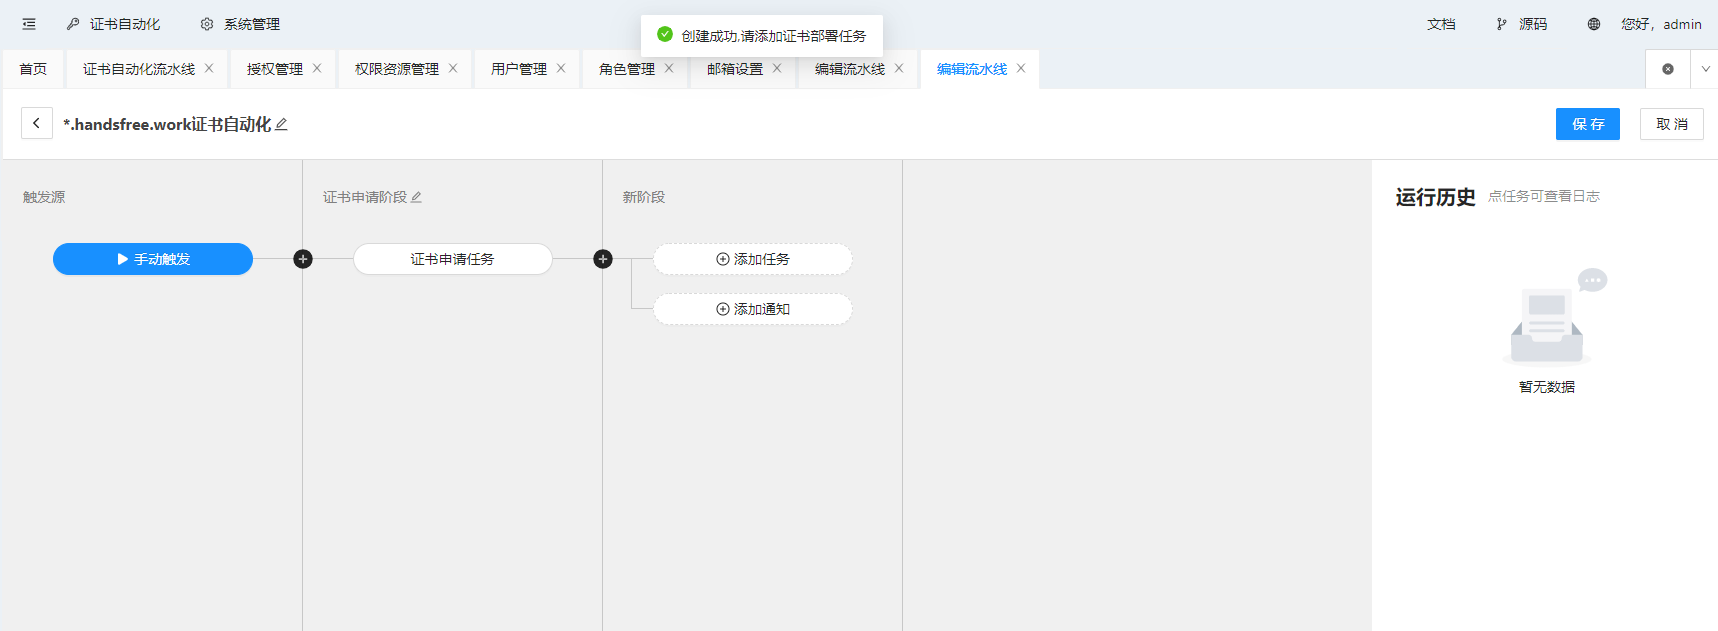Open the 证书自动化 top menu
Screen dimensions: 1718x631
tap(114, 24)
